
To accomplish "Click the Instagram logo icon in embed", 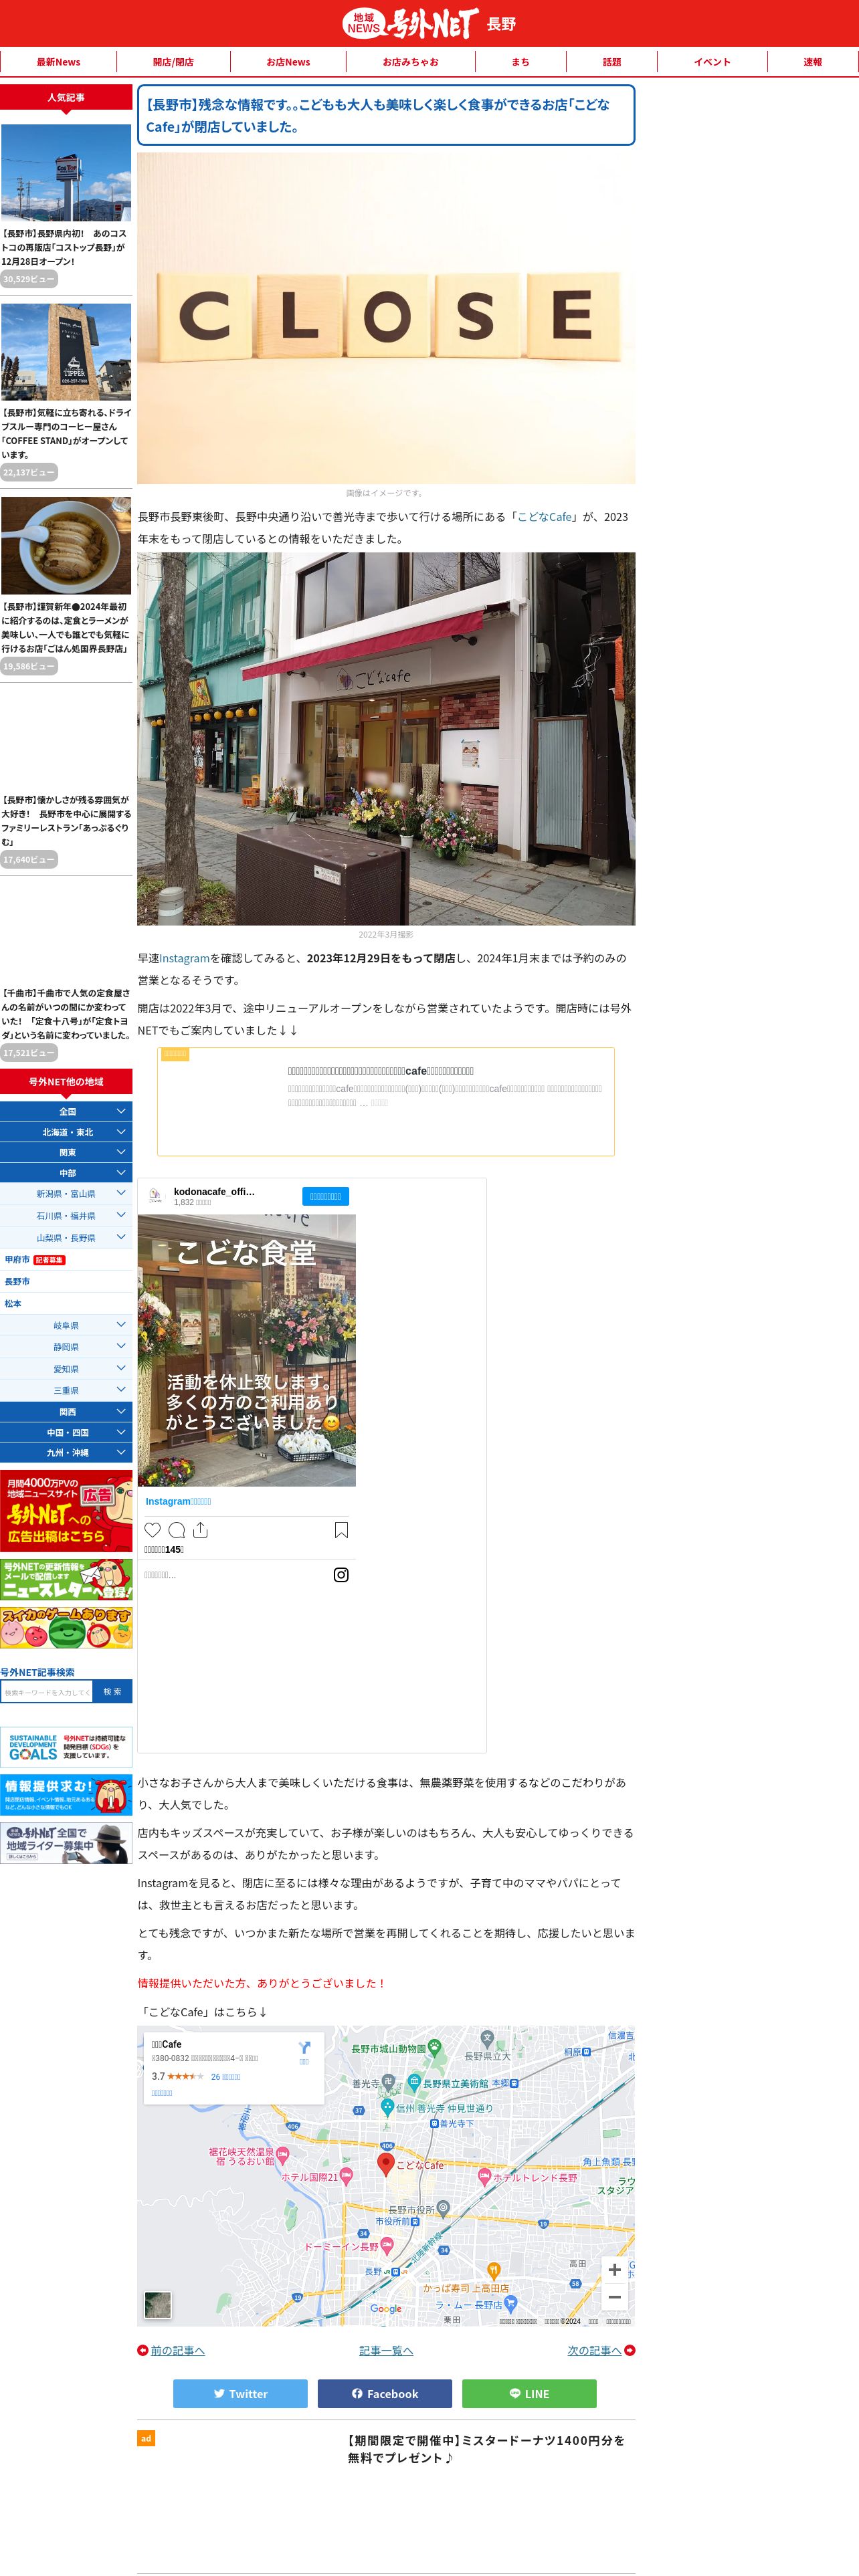I will pyautogui.click(x=341, y=1574).
